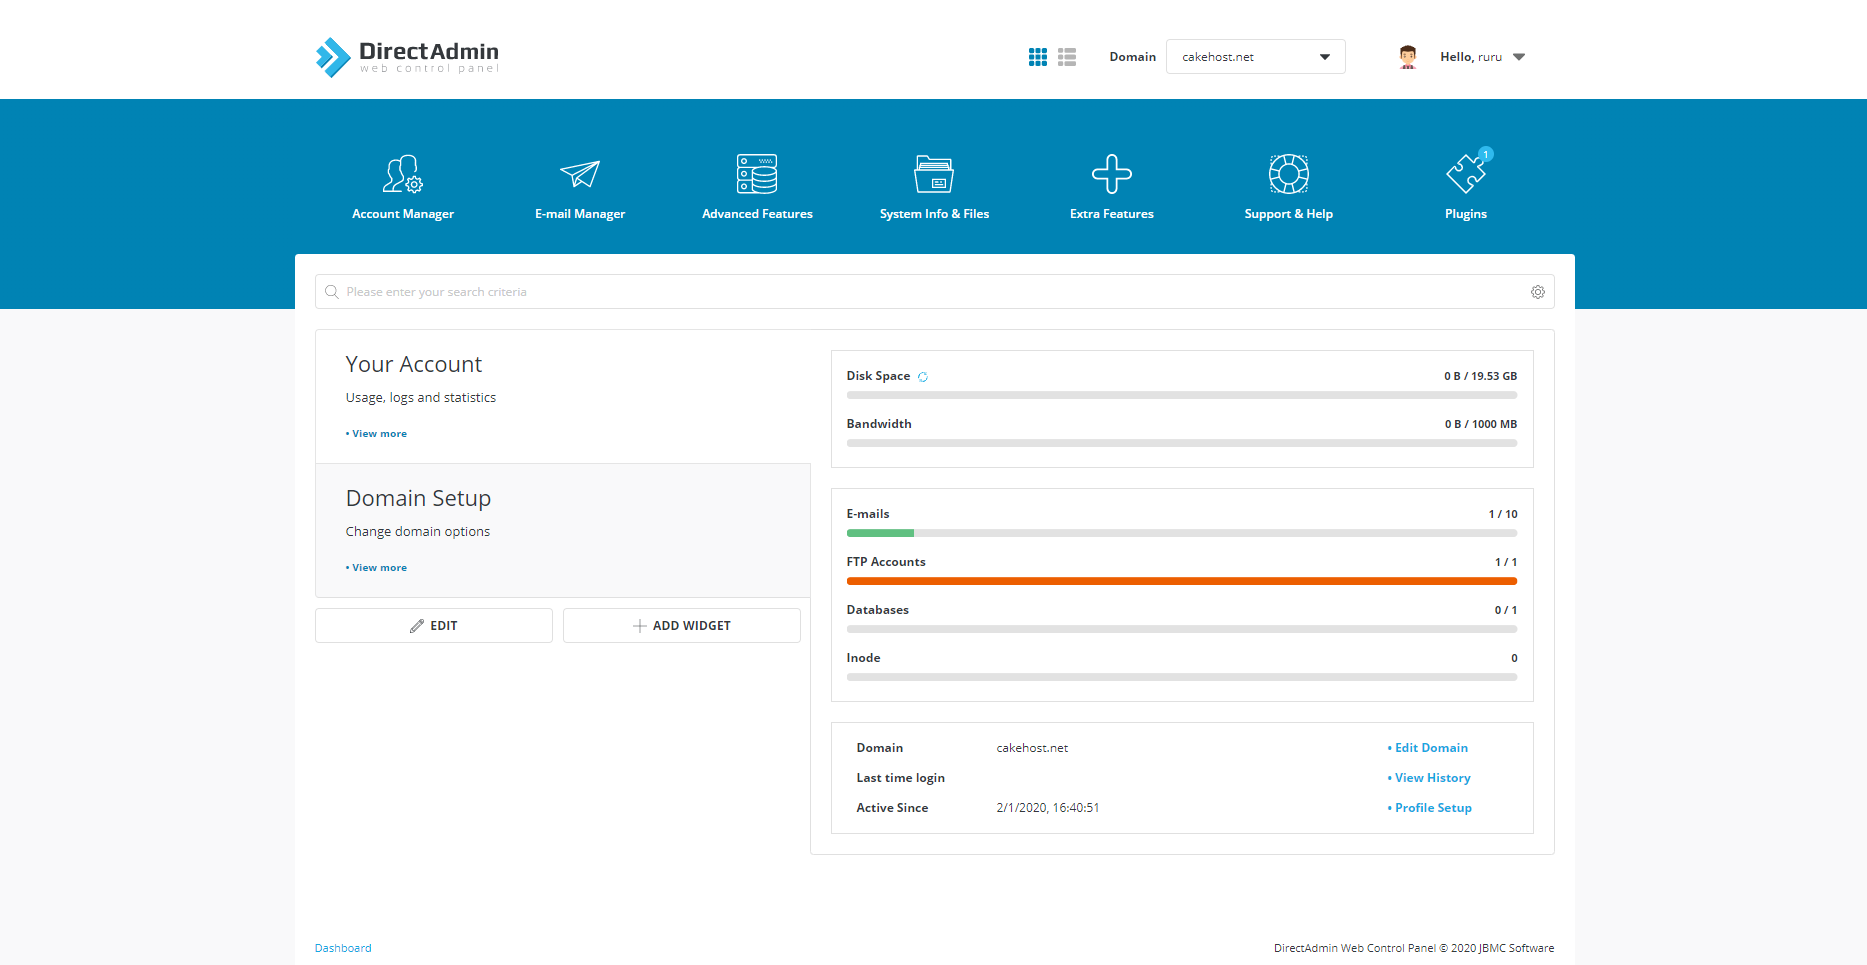Screen dimensions: 1867x965
Task: Refresh disk space usage icon
Action: pos(923,377)
